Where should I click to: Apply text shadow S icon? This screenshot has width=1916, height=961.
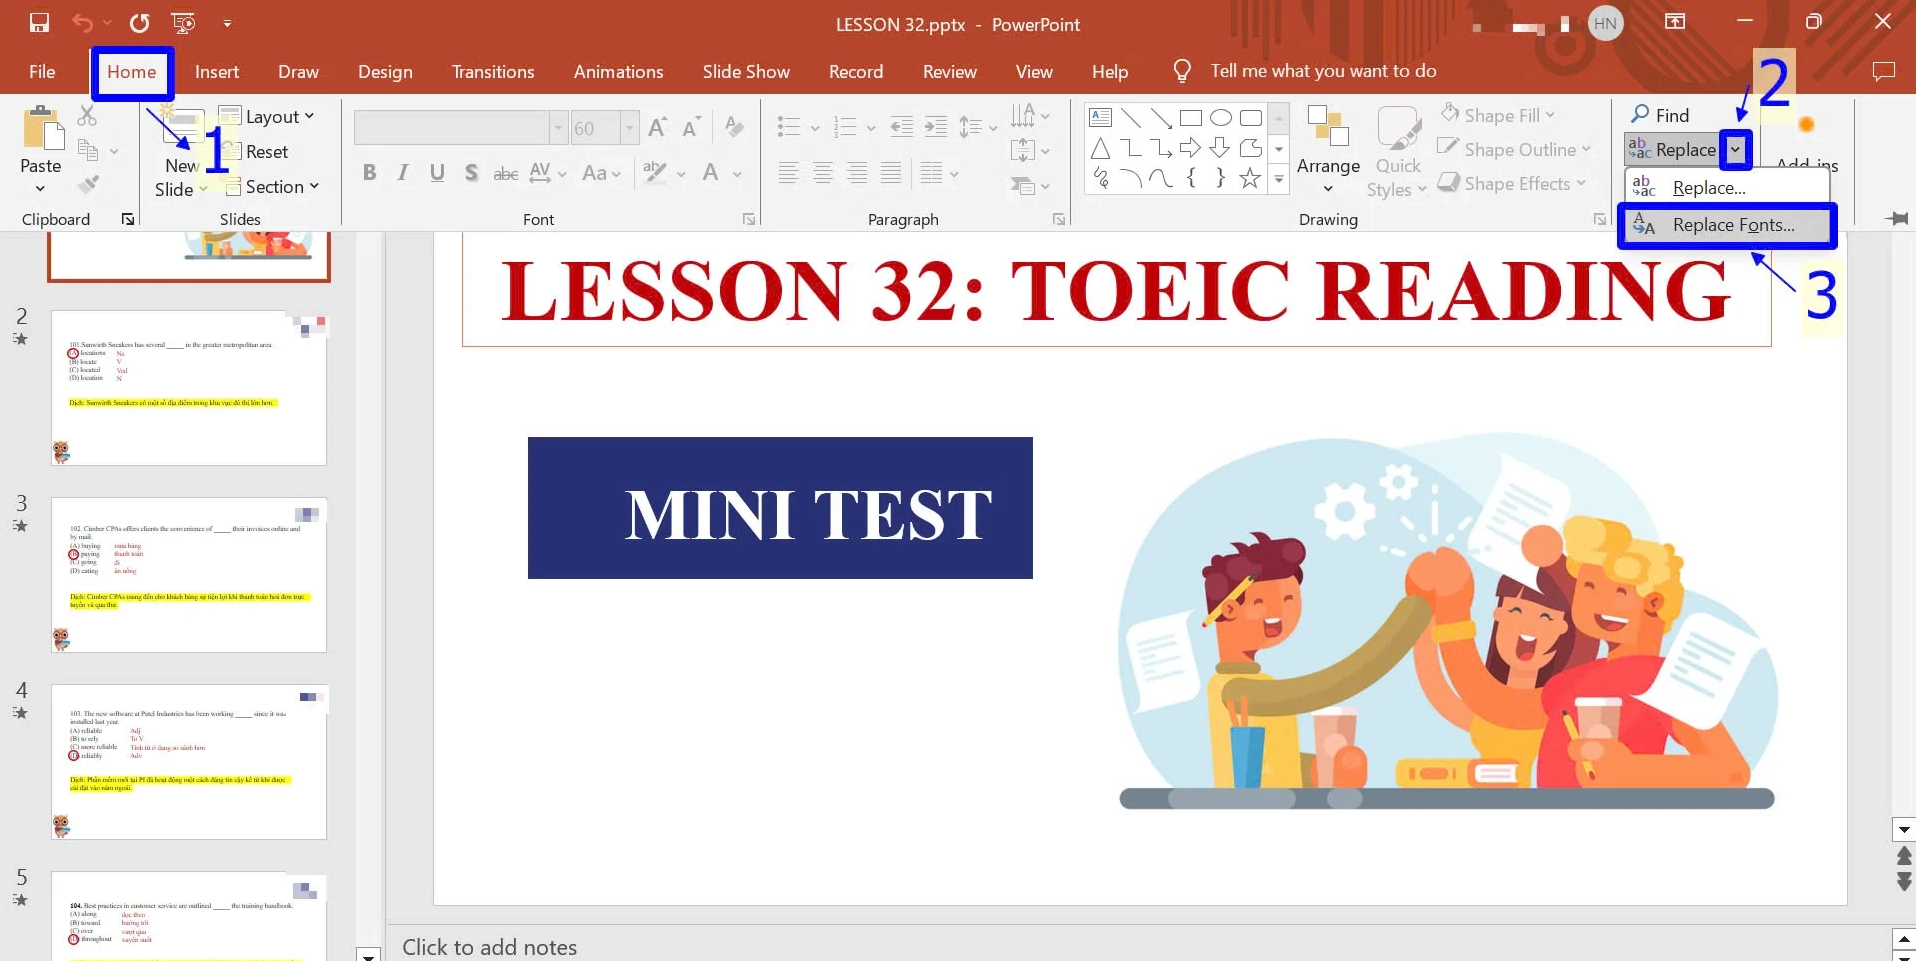(x=471, y=173)
